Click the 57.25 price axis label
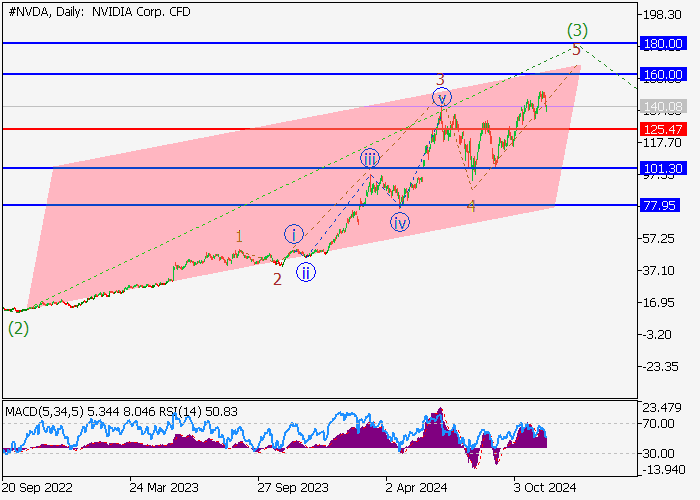The image size is (700, 500). pyautogui.click(x=658, y=239)
